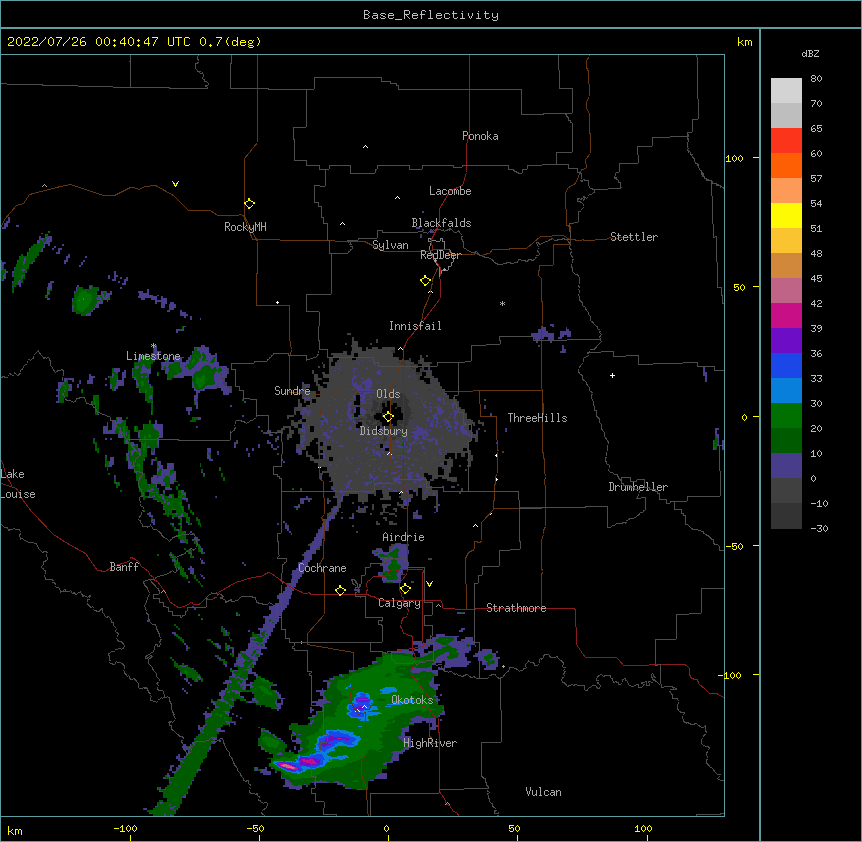Click the RedDeer city label
This screenshot has height=842, width=862.
(x=440, y=255)
